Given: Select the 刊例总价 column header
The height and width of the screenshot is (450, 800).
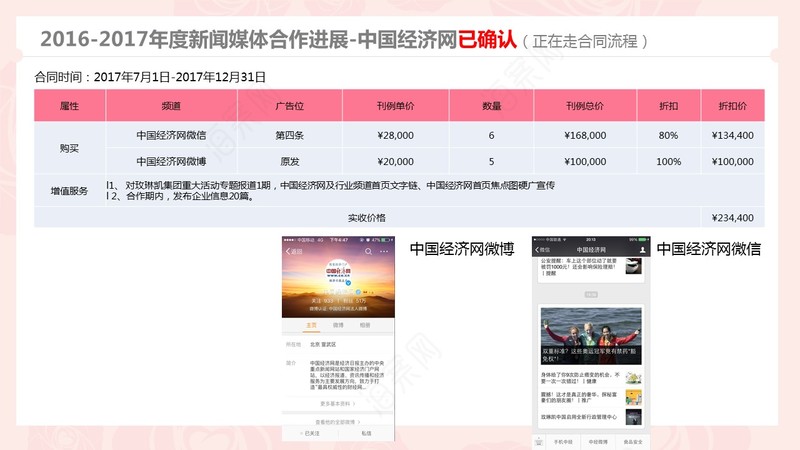Looking at the screenshot, I should [x=585, y=106].
